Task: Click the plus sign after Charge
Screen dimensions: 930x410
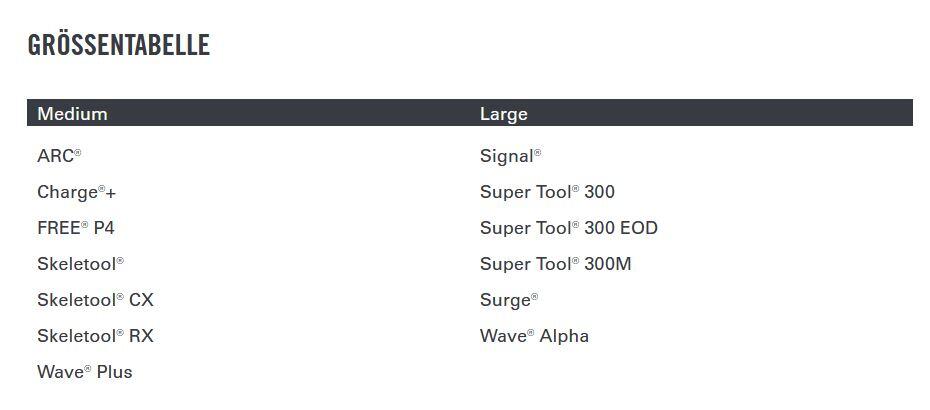Action: click(x=111, y=193)
